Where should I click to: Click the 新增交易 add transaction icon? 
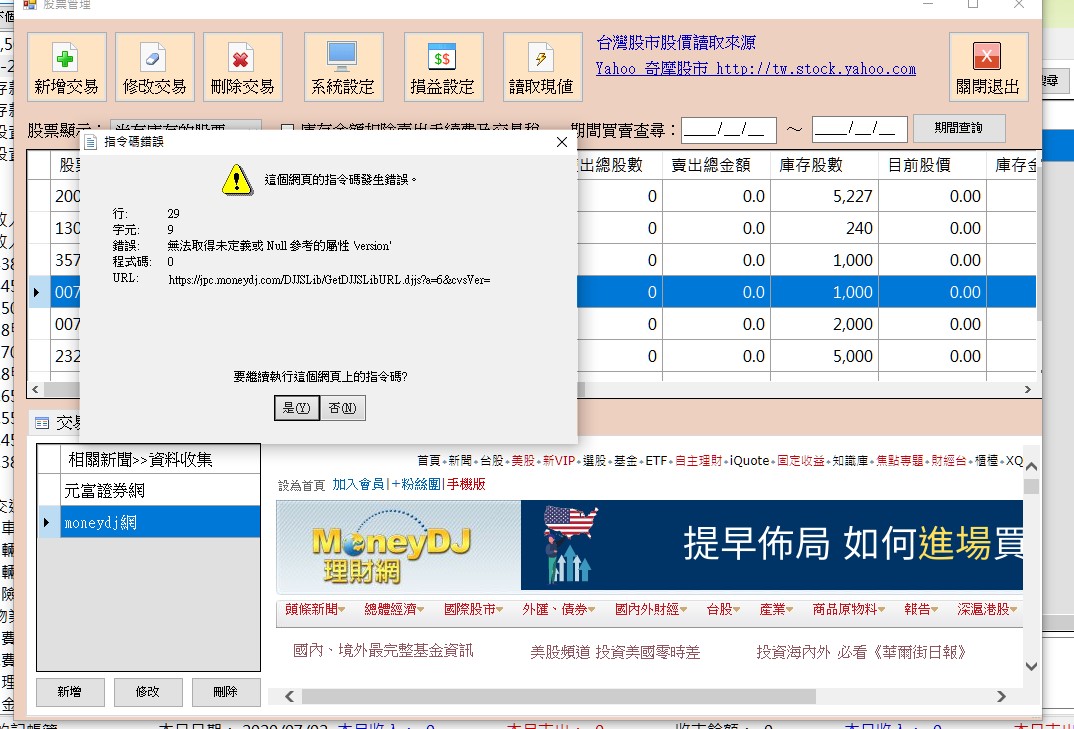[66, 67]
